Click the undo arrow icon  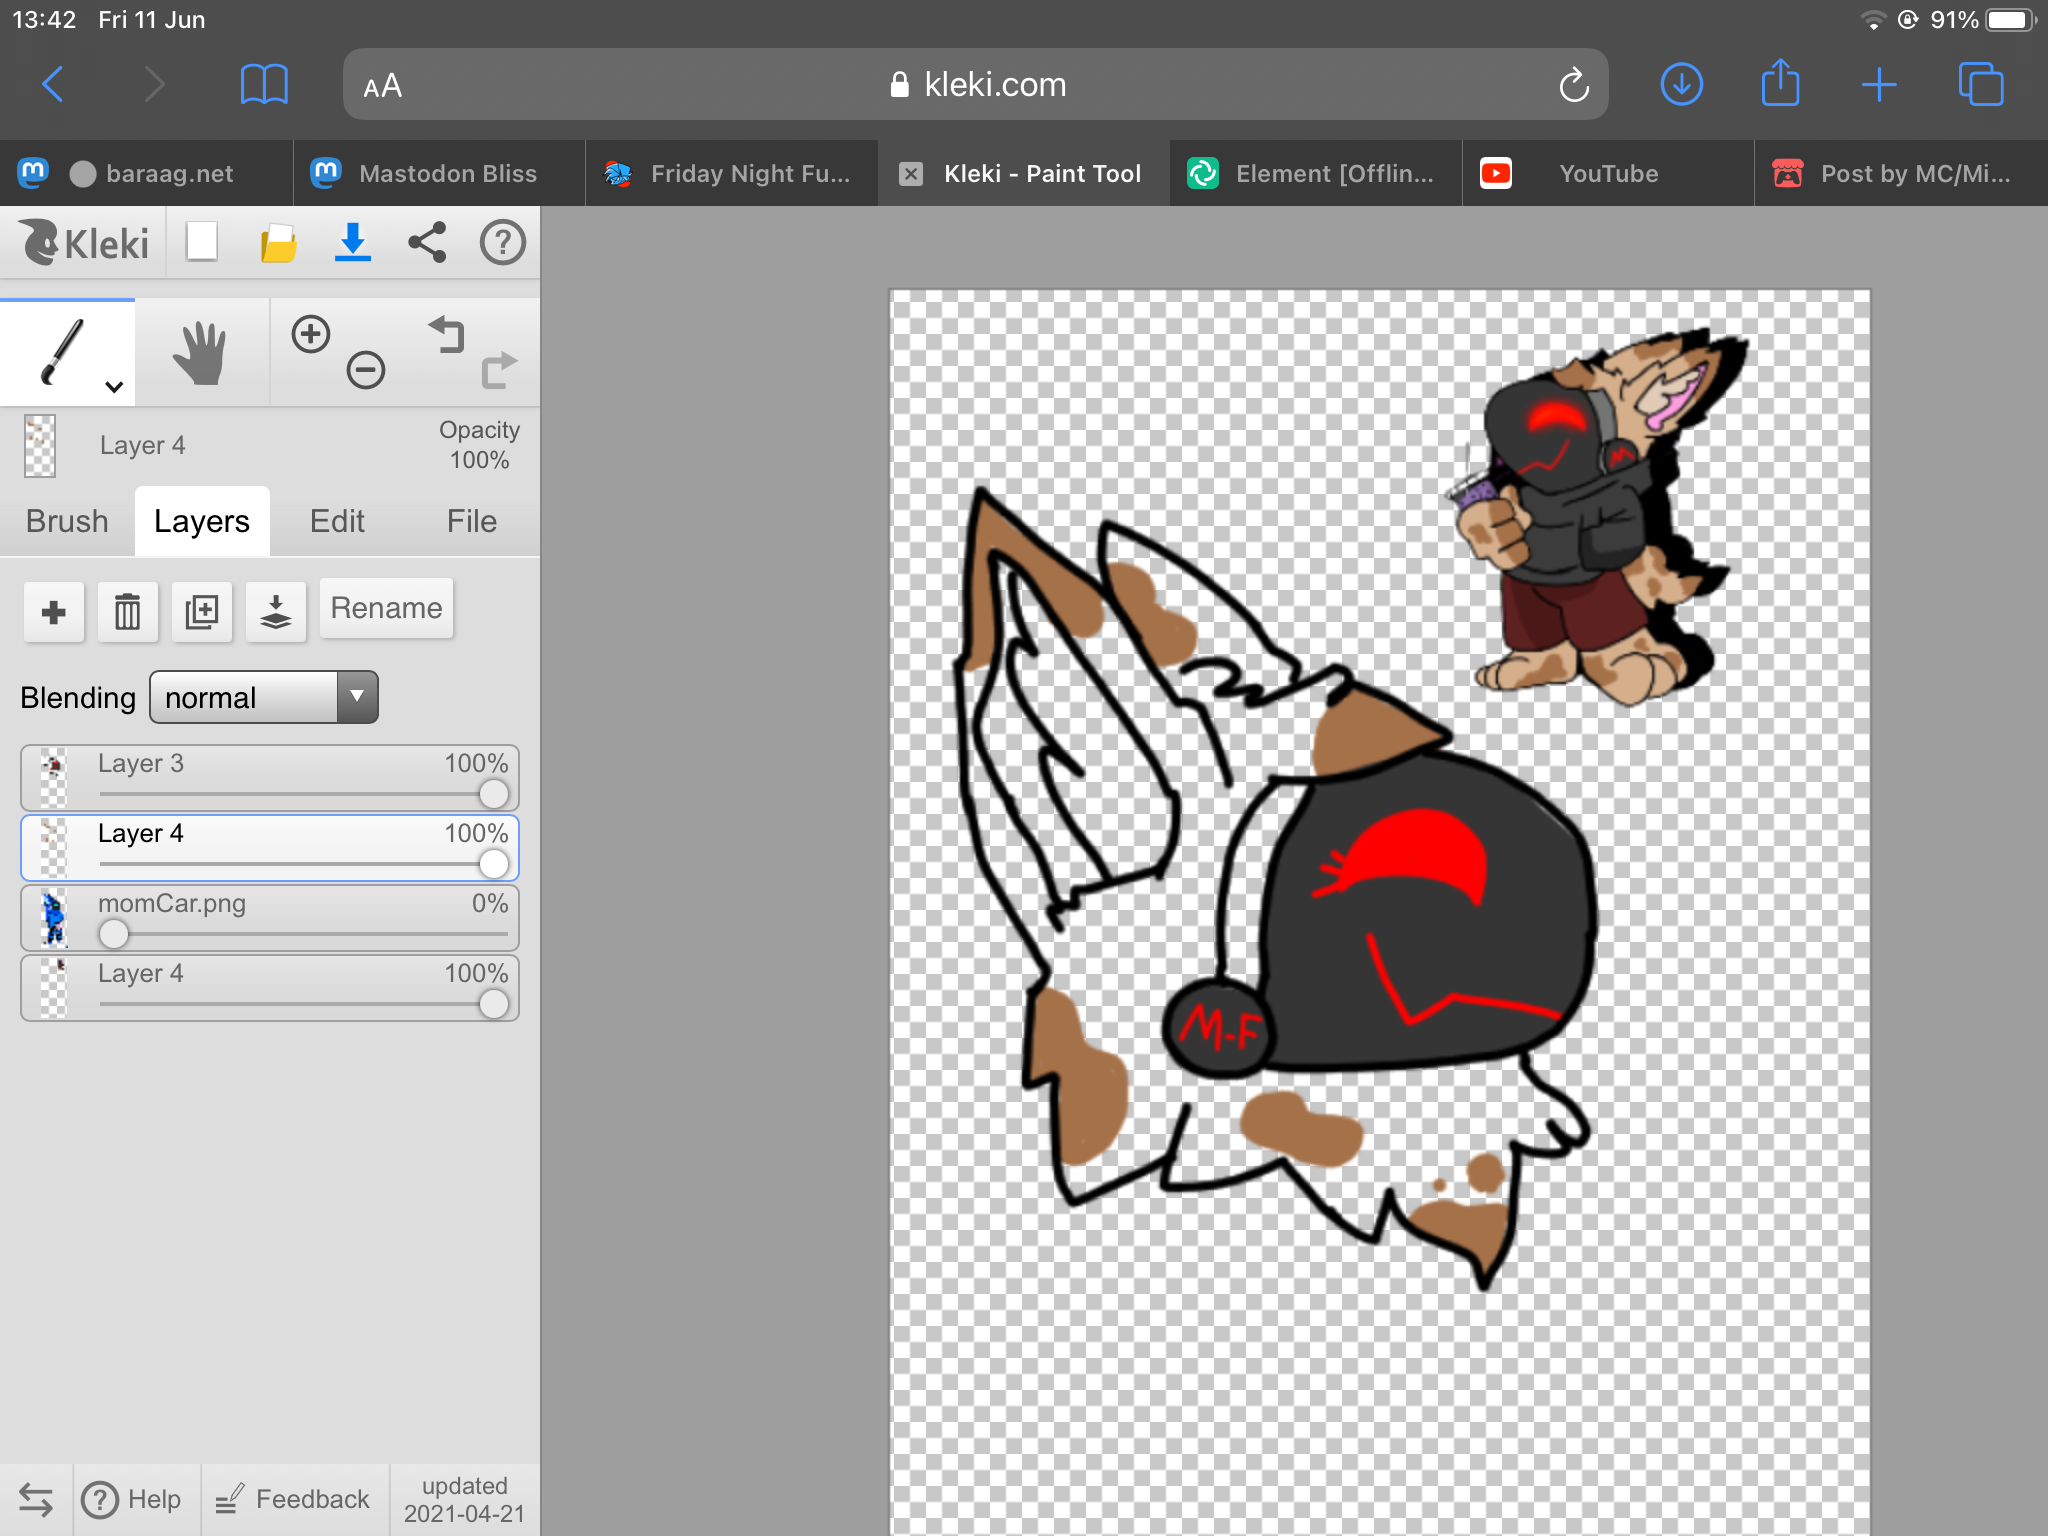(447, 334)
